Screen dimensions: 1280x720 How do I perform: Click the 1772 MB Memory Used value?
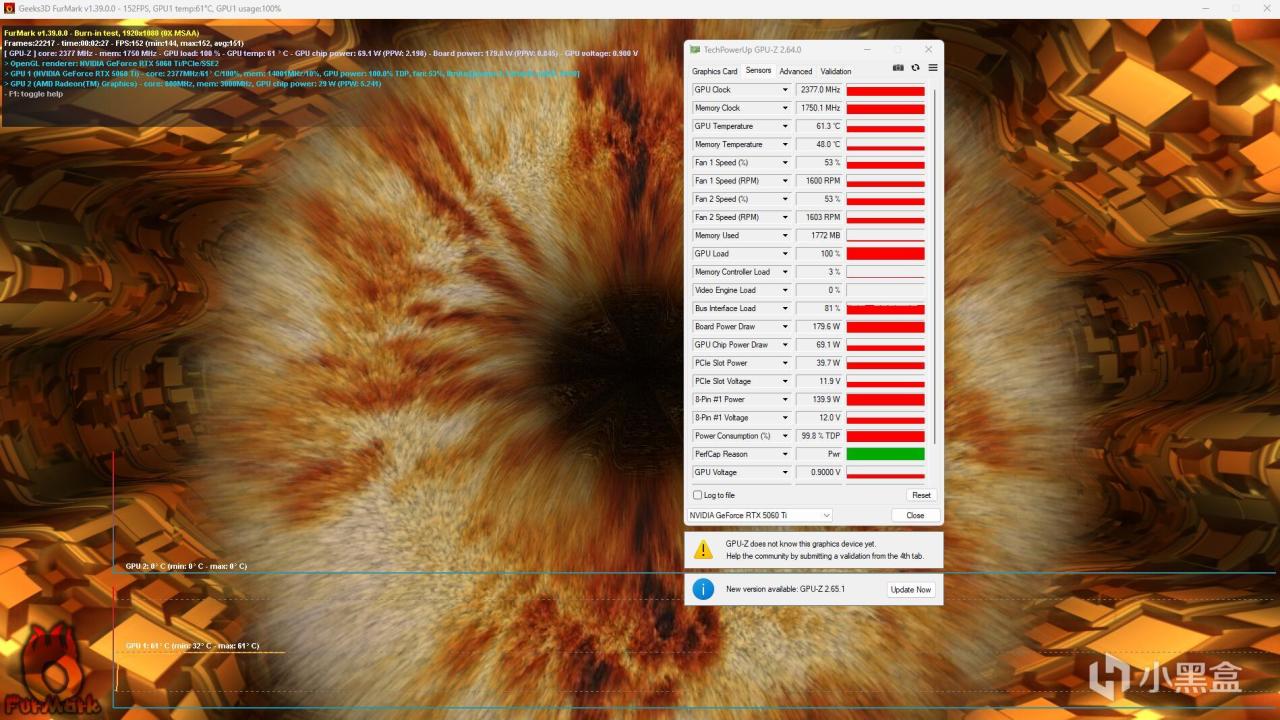[819, 236]
